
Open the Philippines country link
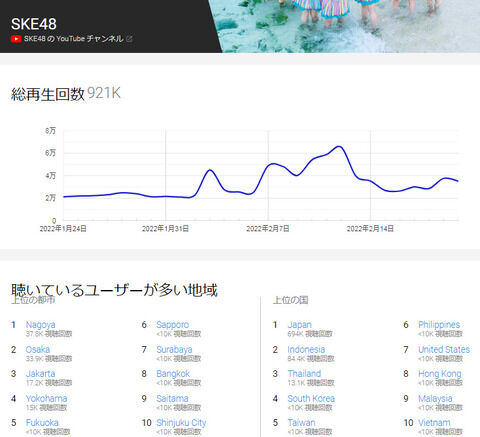(439, 325)
